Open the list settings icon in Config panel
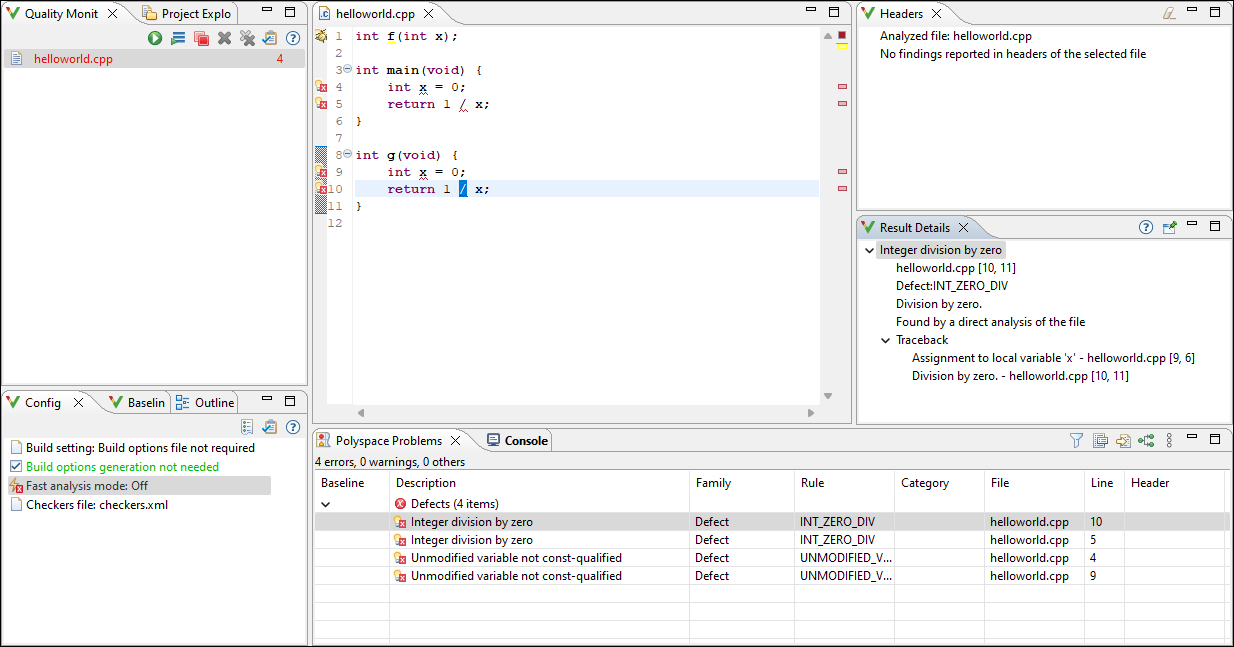Screen dimensions: 1234x647 245,426
